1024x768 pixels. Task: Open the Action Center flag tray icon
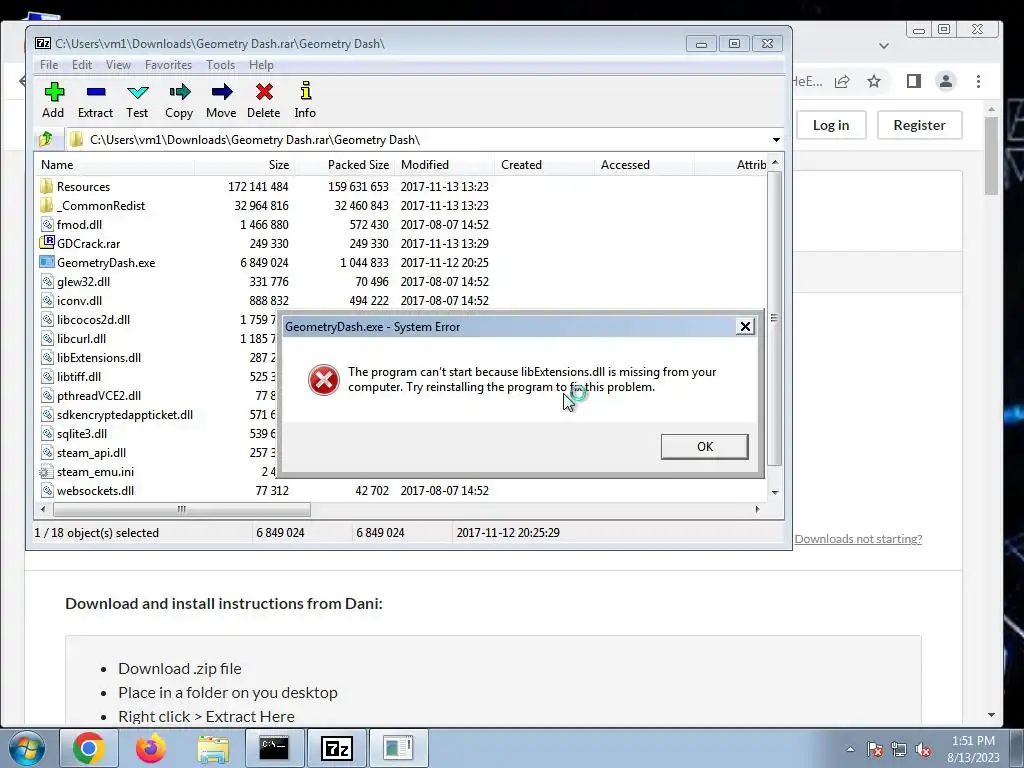pos(875,750)
